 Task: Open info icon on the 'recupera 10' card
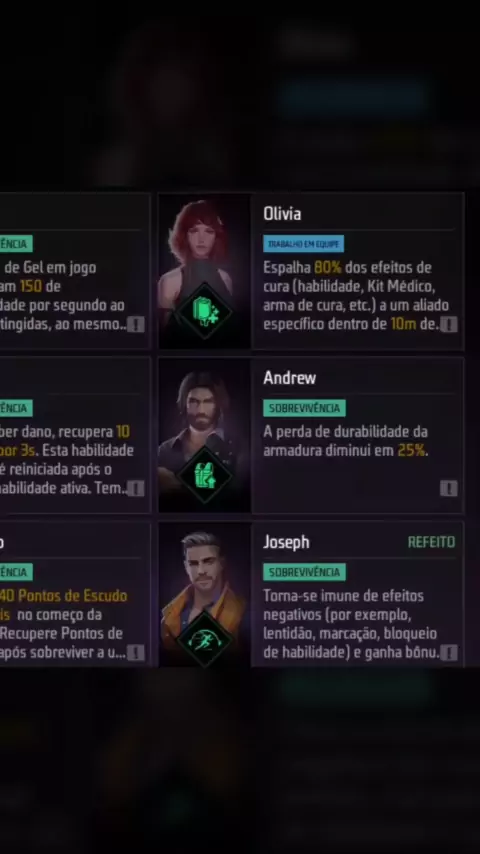point(136,489)
